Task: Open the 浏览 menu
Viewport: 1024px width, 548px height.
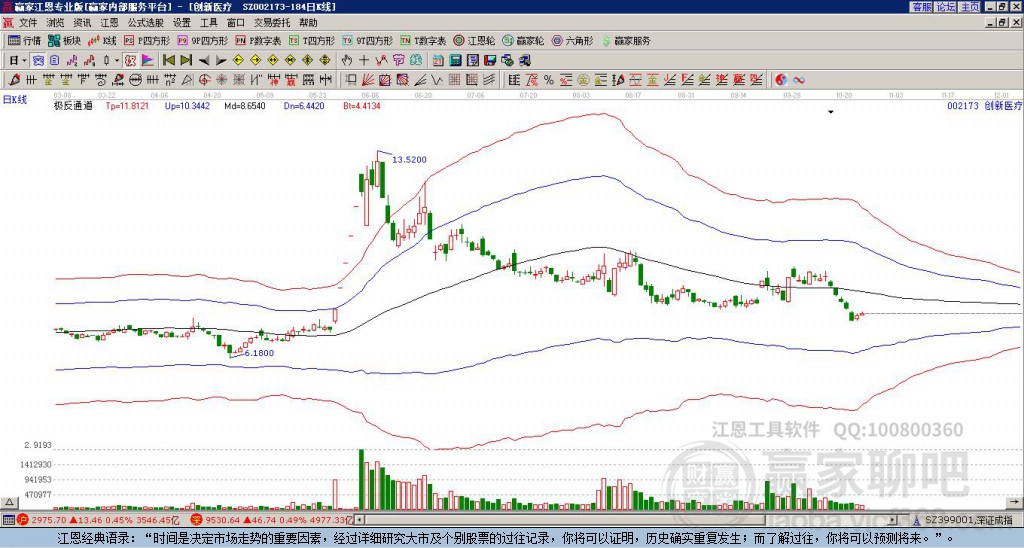Action: (x=56, y=23)
